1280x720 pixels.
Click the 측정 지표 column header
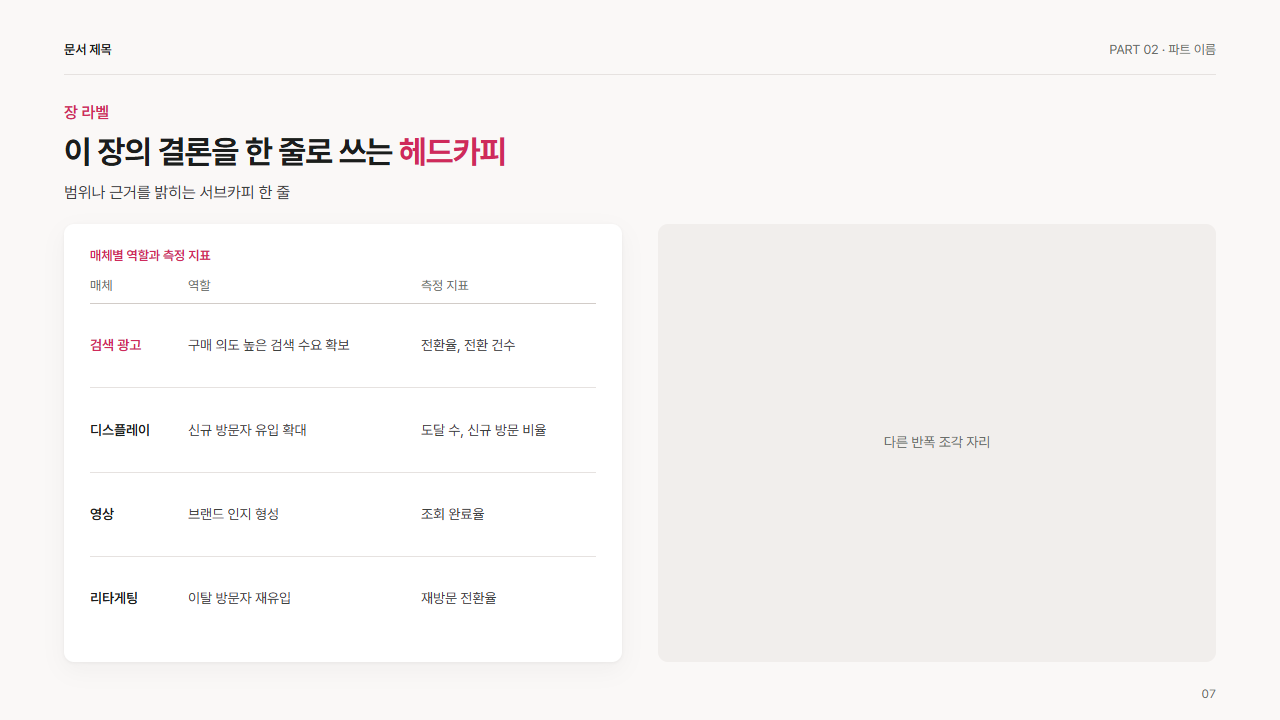point(444,285)
